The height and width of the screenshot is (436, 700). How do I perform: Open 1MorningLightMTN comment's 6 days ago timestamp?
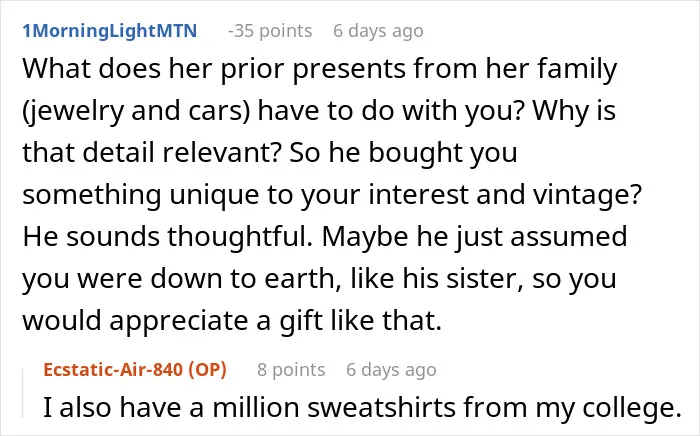[378, 31]
